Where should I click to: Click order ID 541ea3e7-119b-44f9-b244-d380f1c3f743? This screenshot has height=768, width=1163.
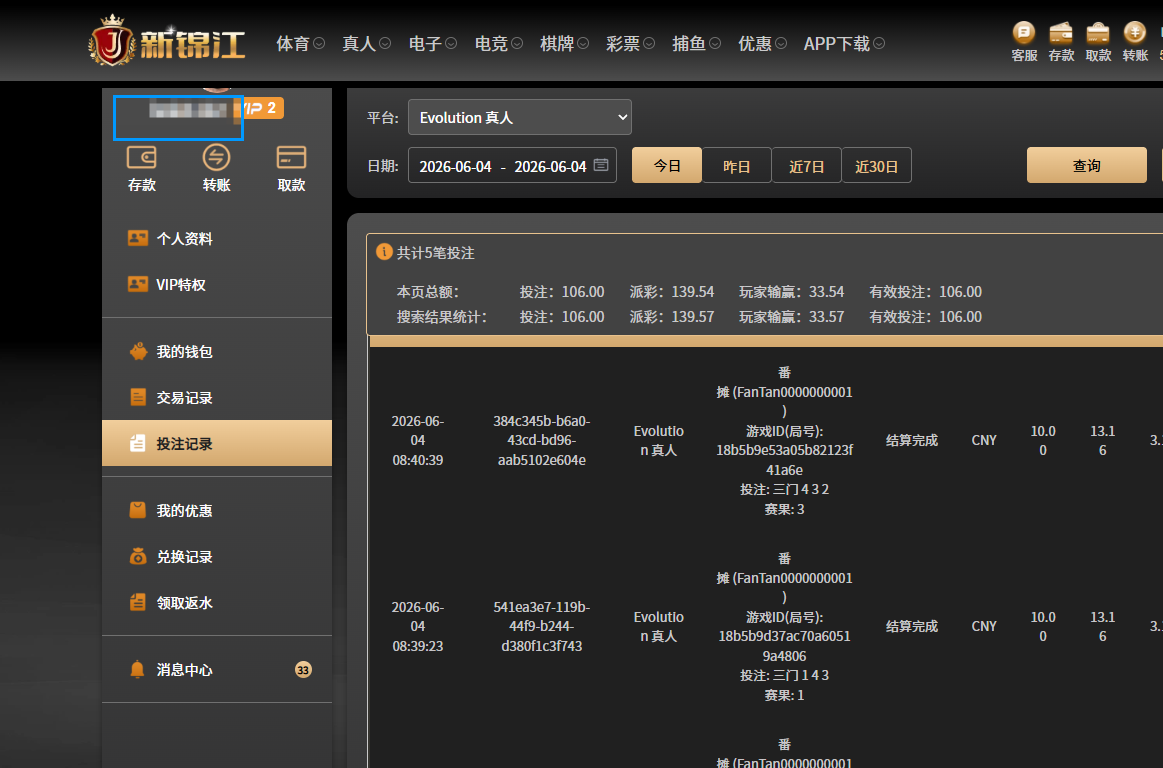pos(541,626)
